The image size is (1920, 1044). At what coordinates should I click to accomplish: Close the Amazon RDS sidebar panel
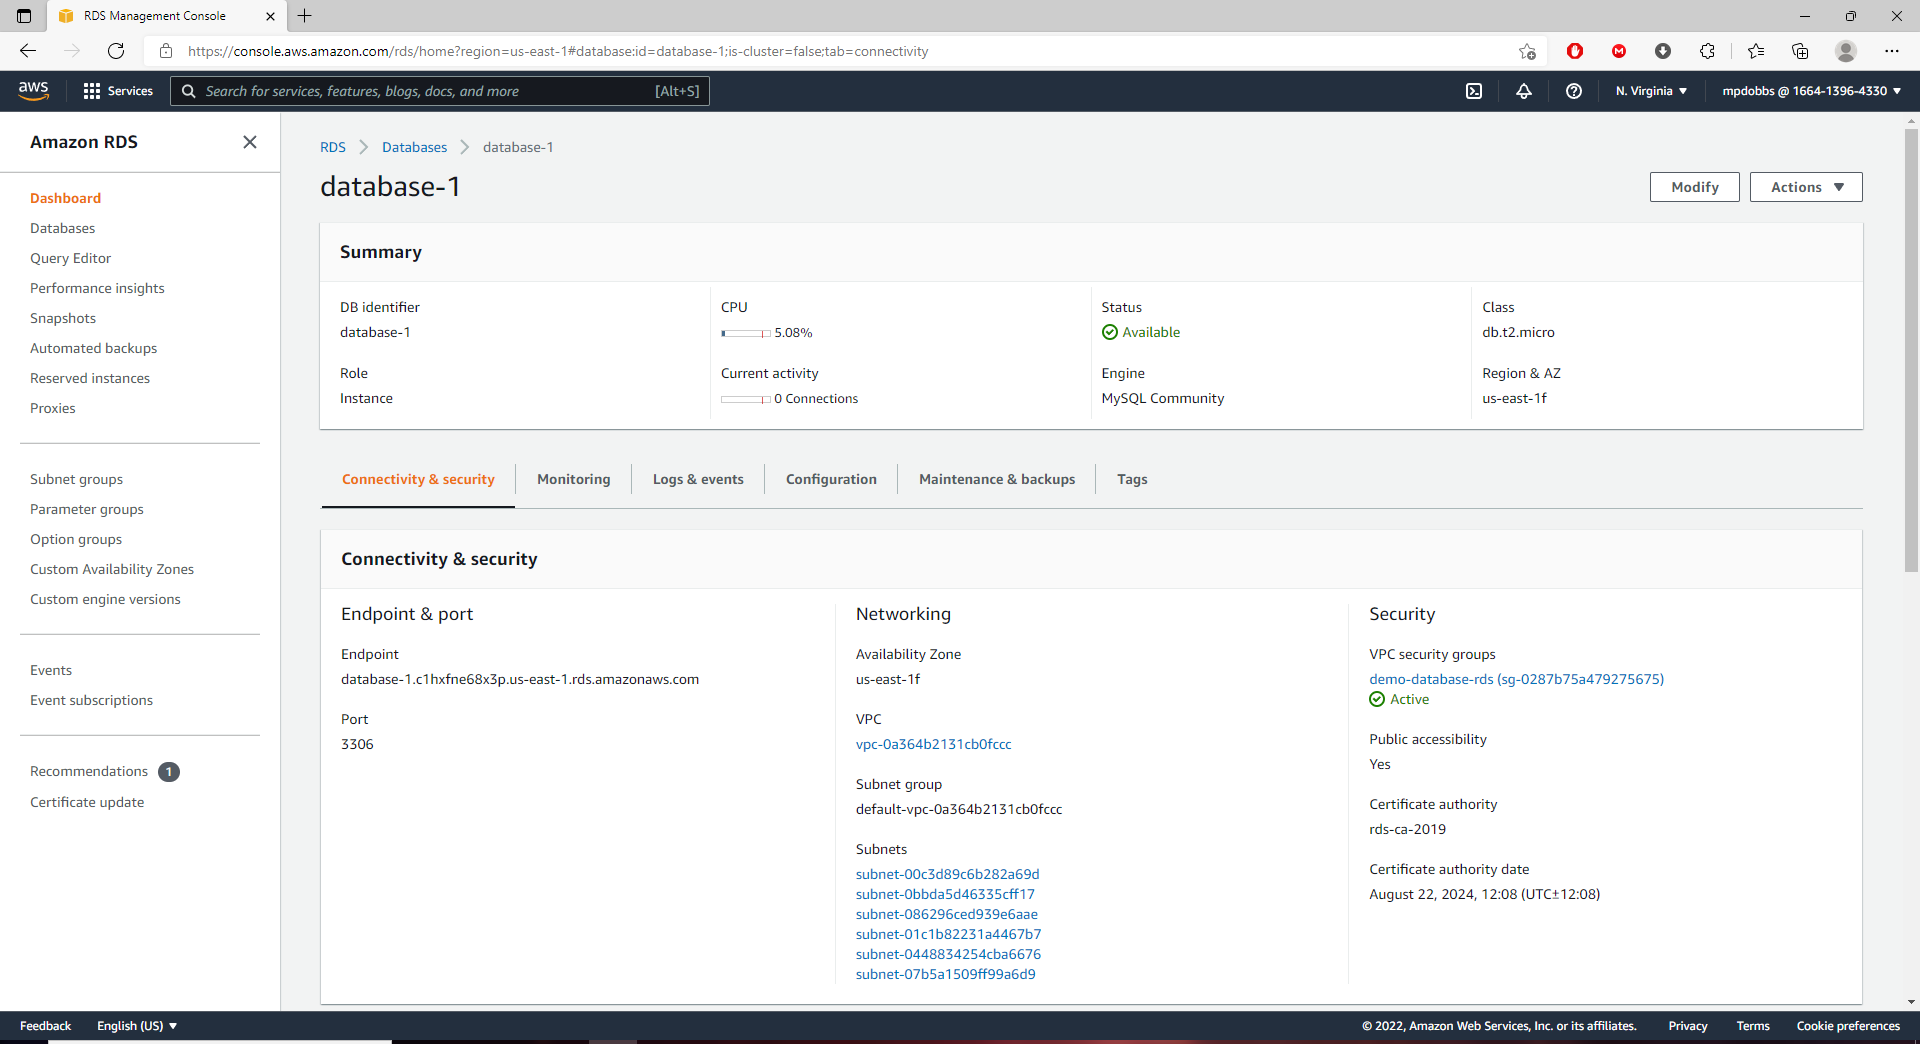250,142
